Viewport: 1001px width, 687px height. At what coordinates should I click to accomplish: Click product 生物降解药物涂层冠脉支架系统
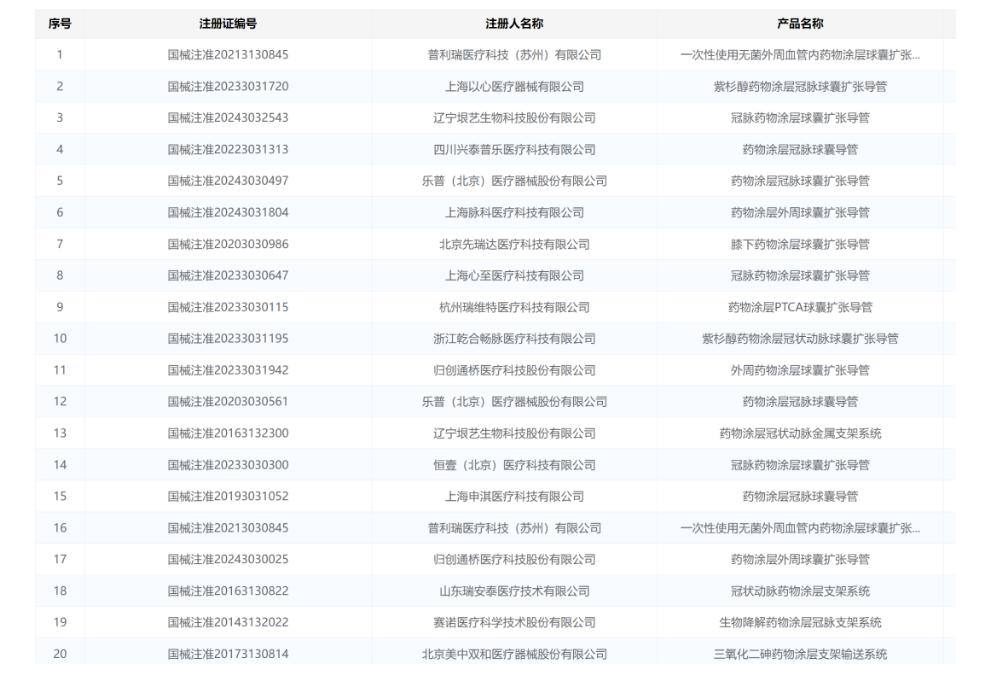800,623
